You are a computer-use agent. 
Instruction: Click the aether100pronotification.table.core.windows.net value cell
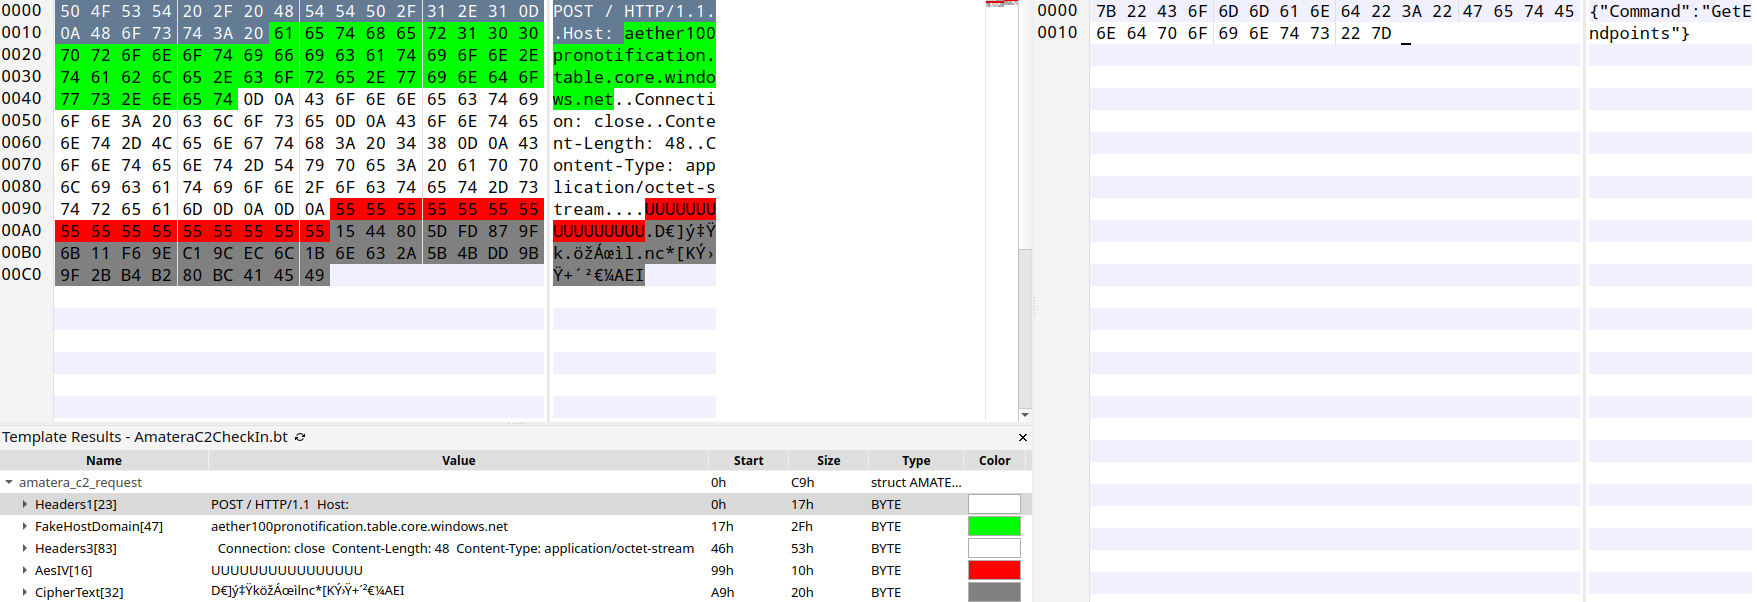[359, 526]
